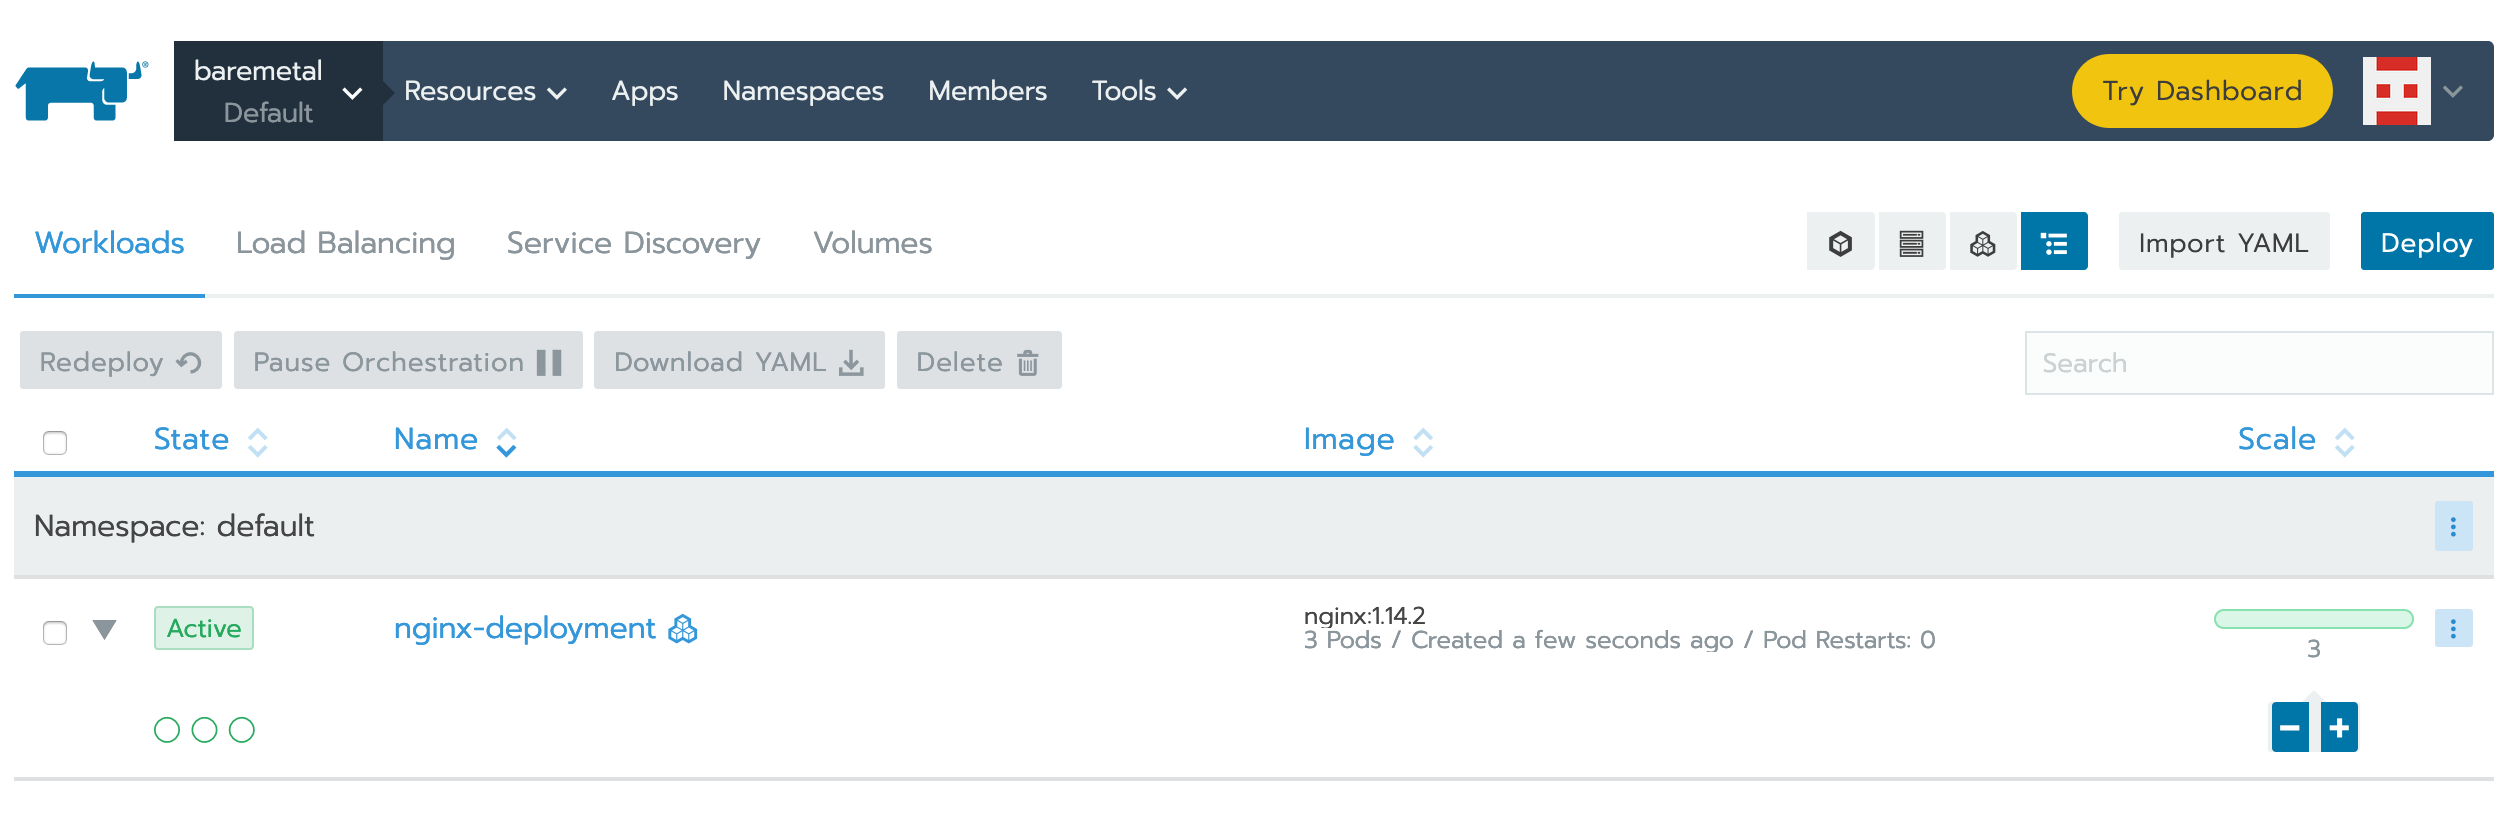This screenshot has height=840, width=2516.
Task: Collapse the nginx-deployment row triangle
Action: tap(105, 629)
